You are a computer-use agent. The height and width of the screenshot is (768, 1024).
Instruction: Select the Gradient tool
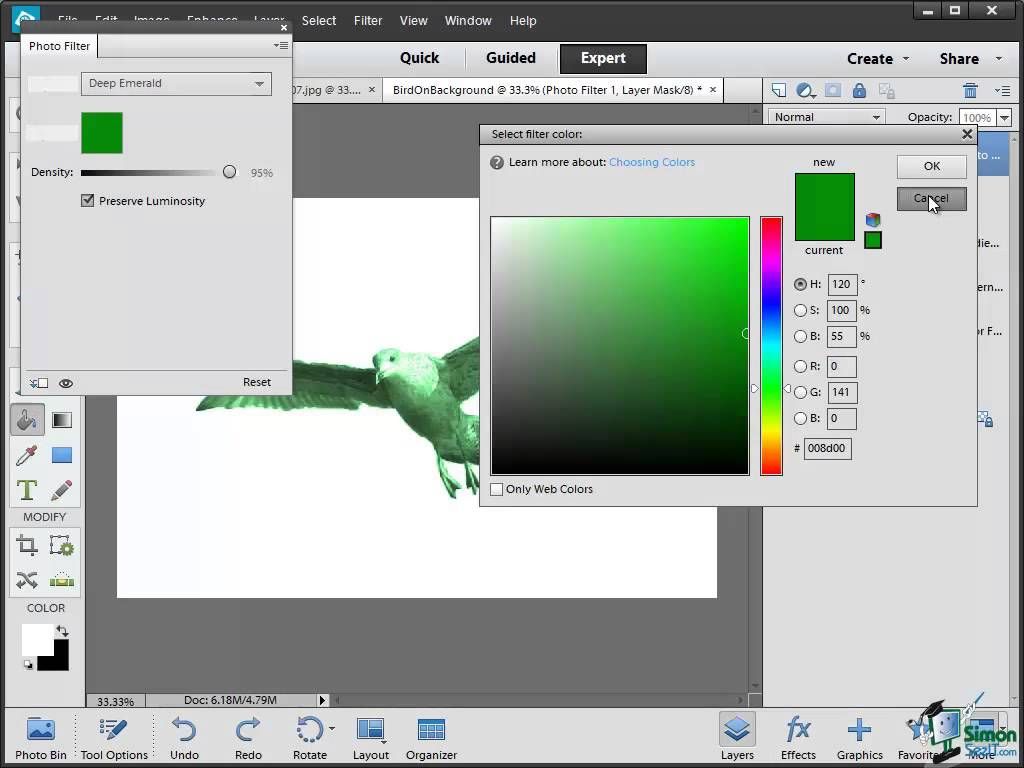click(x=62, y=420)
